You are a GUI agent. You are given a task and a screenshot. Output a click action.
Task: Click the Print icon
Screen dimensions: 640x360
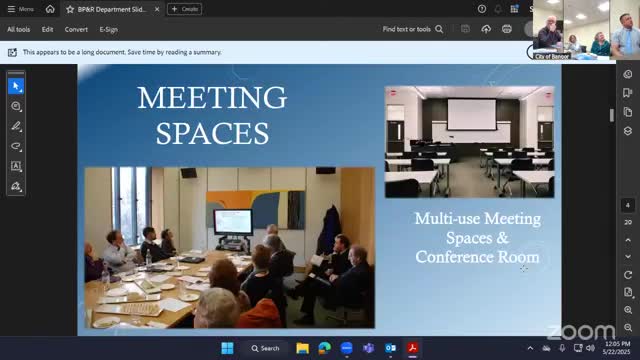tap(507, 29)
